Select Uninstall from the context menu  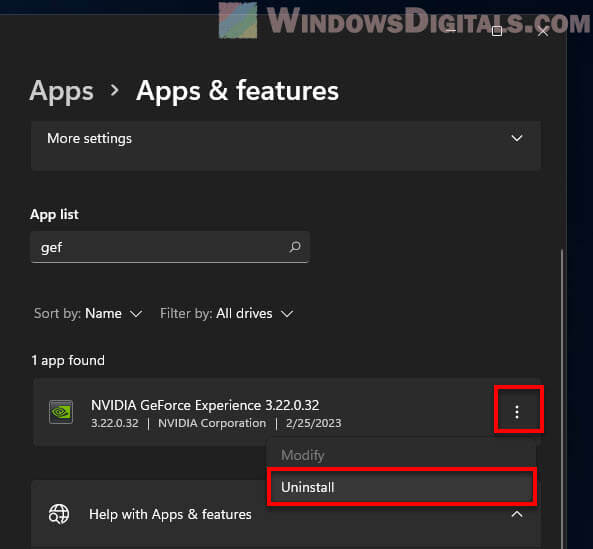(401, 487)
